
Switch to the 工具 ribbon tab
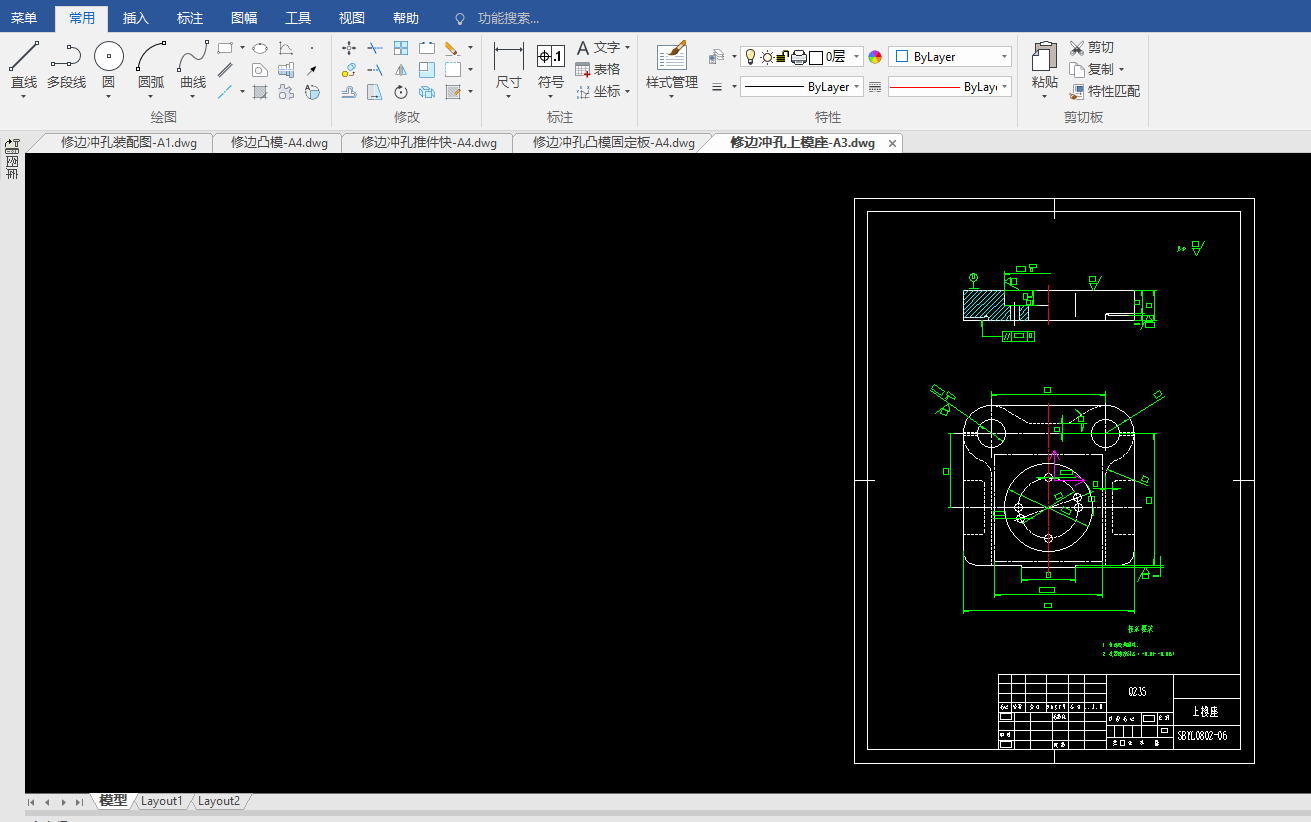(x=298, y=18)
